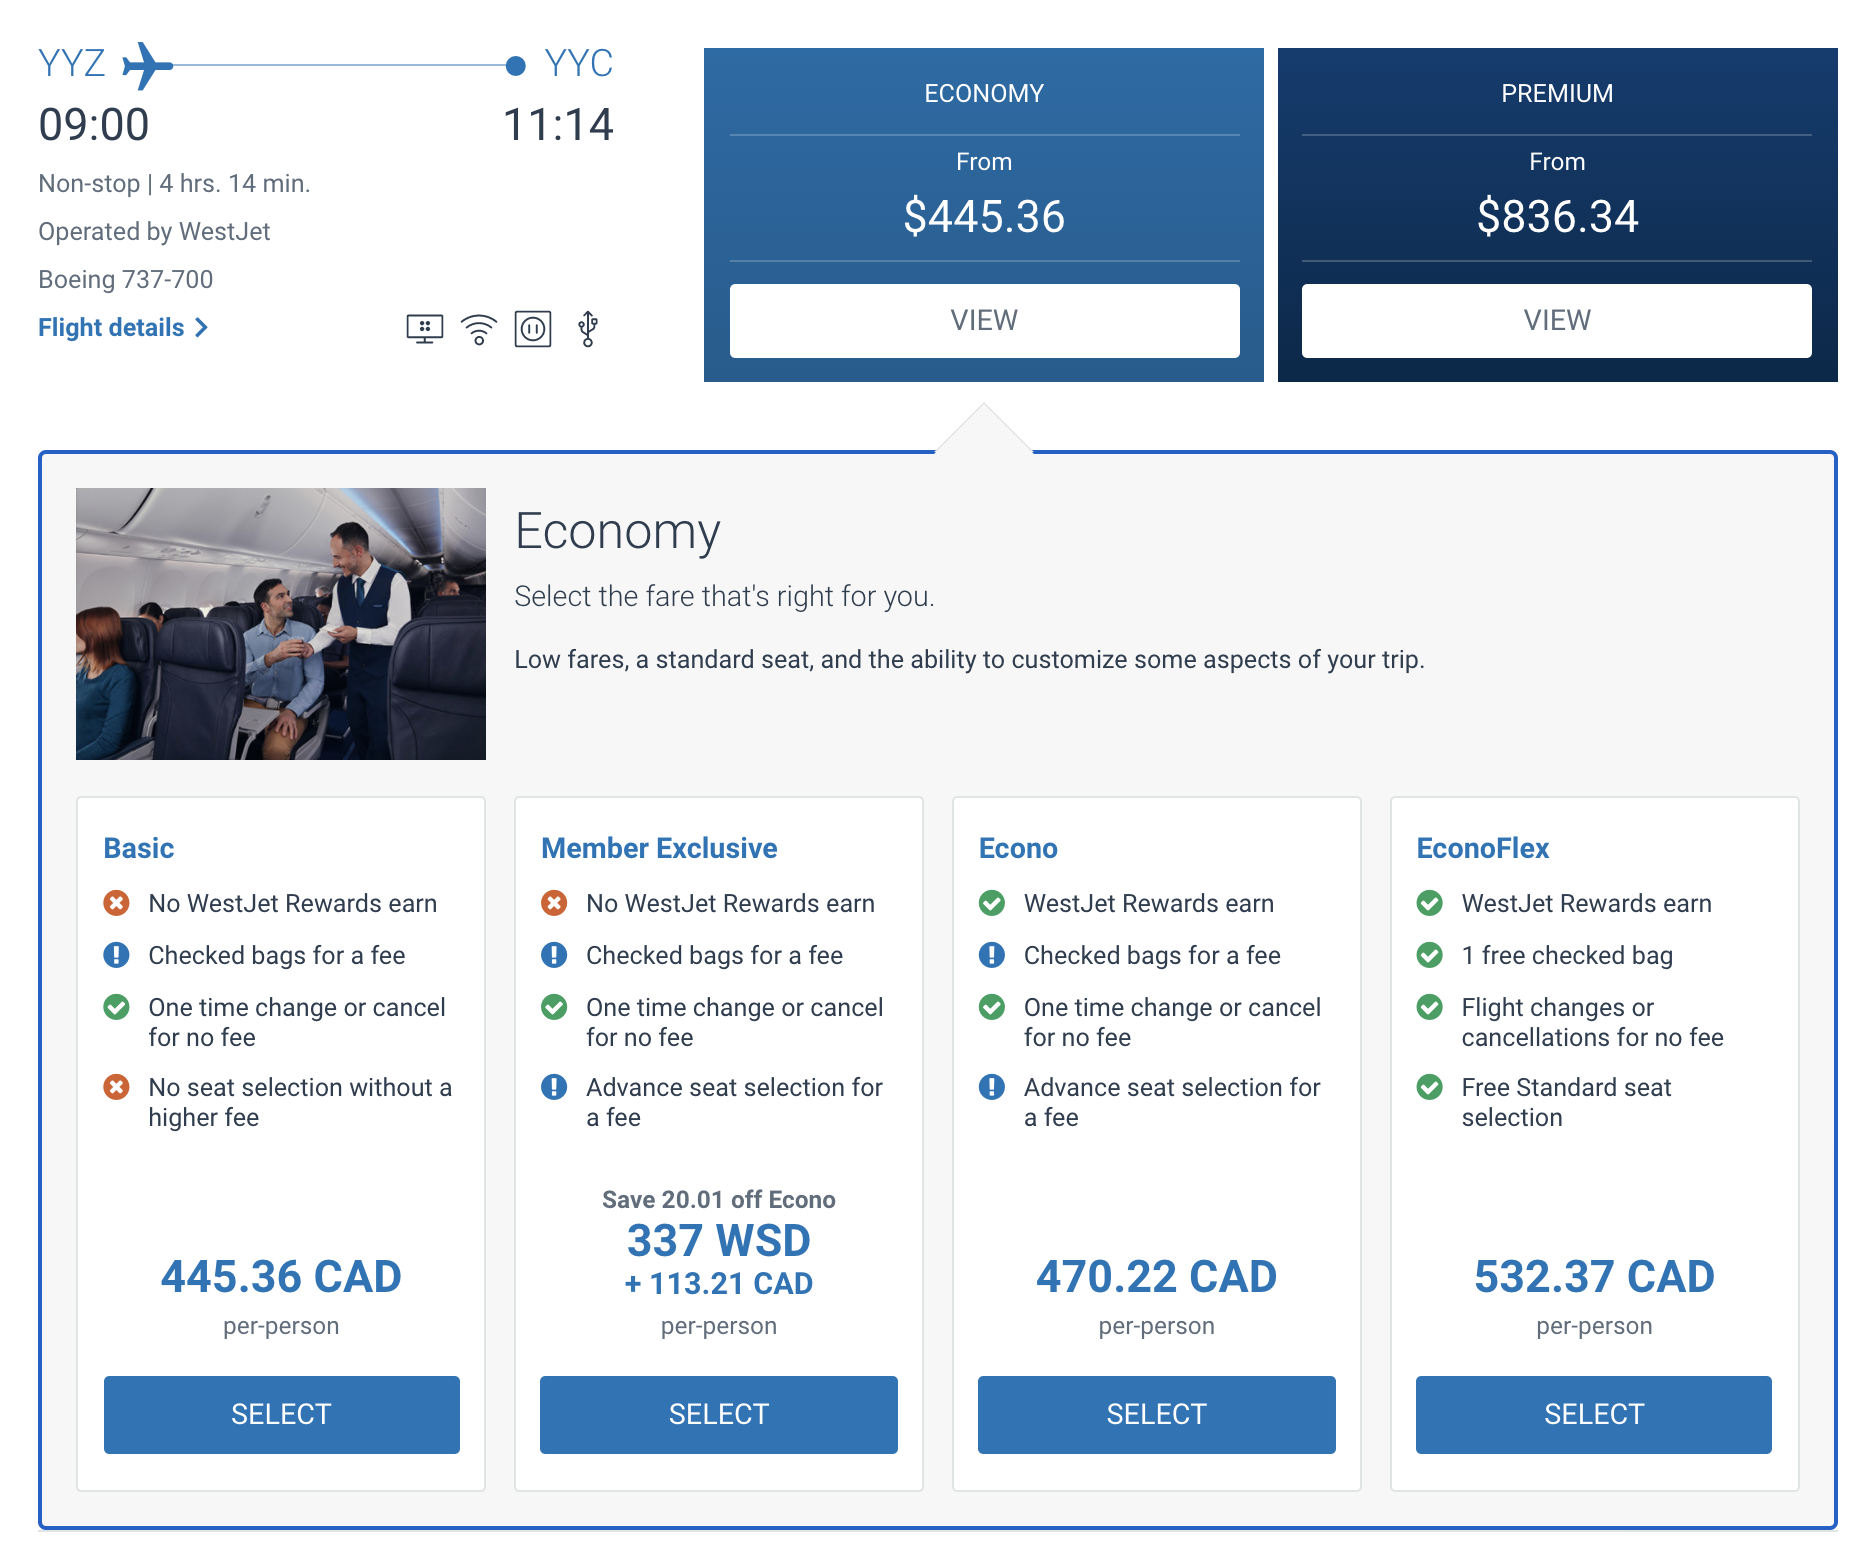Click the airplane icon beside YYZ
Image resolution: width=1868 pixels, height=1558 pixels.
pos(147,66)
